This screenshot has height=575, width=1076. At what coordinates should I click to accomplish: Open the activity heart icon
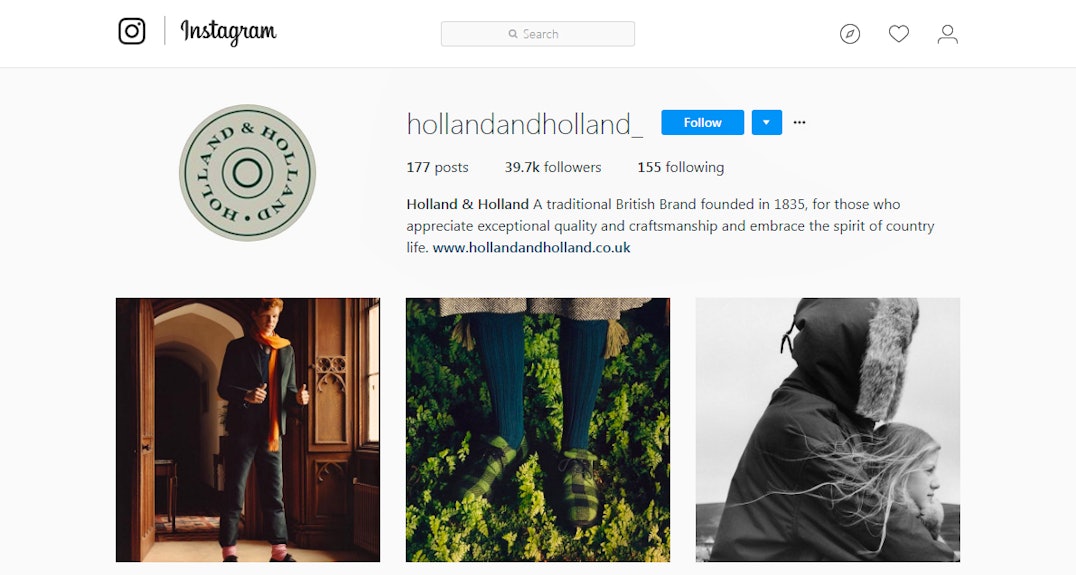898,34
